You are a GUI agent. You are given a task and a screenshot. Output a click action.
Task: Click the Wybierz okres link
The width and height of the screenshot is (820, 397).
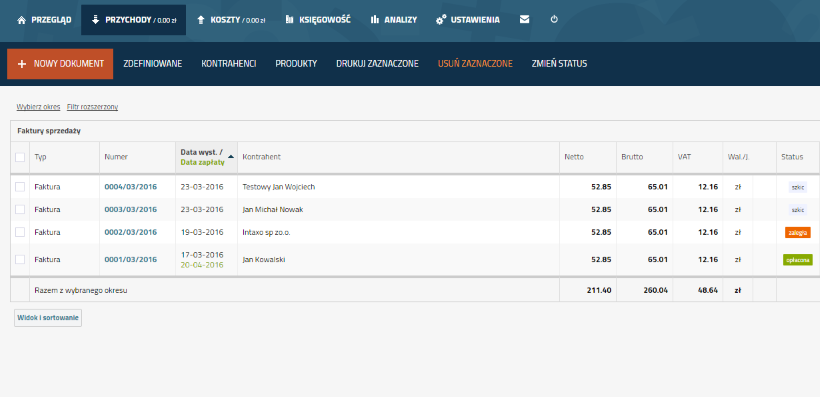38,107
